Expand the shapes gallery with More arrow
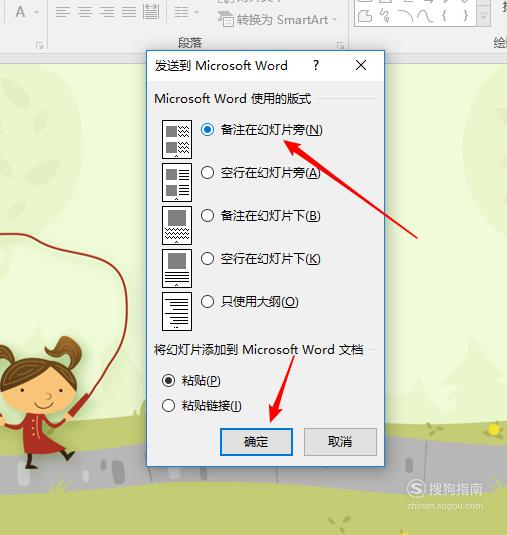Screen dimensions: 507x535 coord(483,16)
